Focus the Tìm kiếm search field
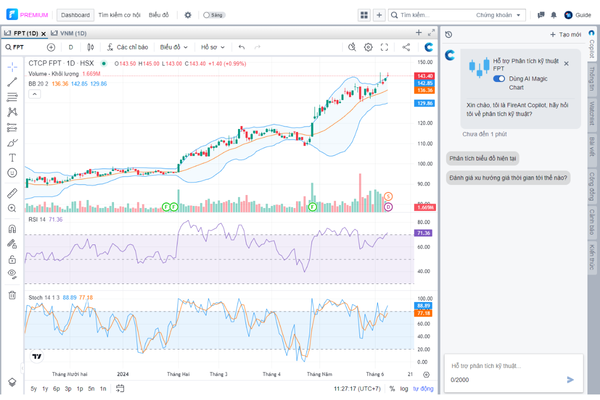The image size is (600, 400). [x=430, y=15]
